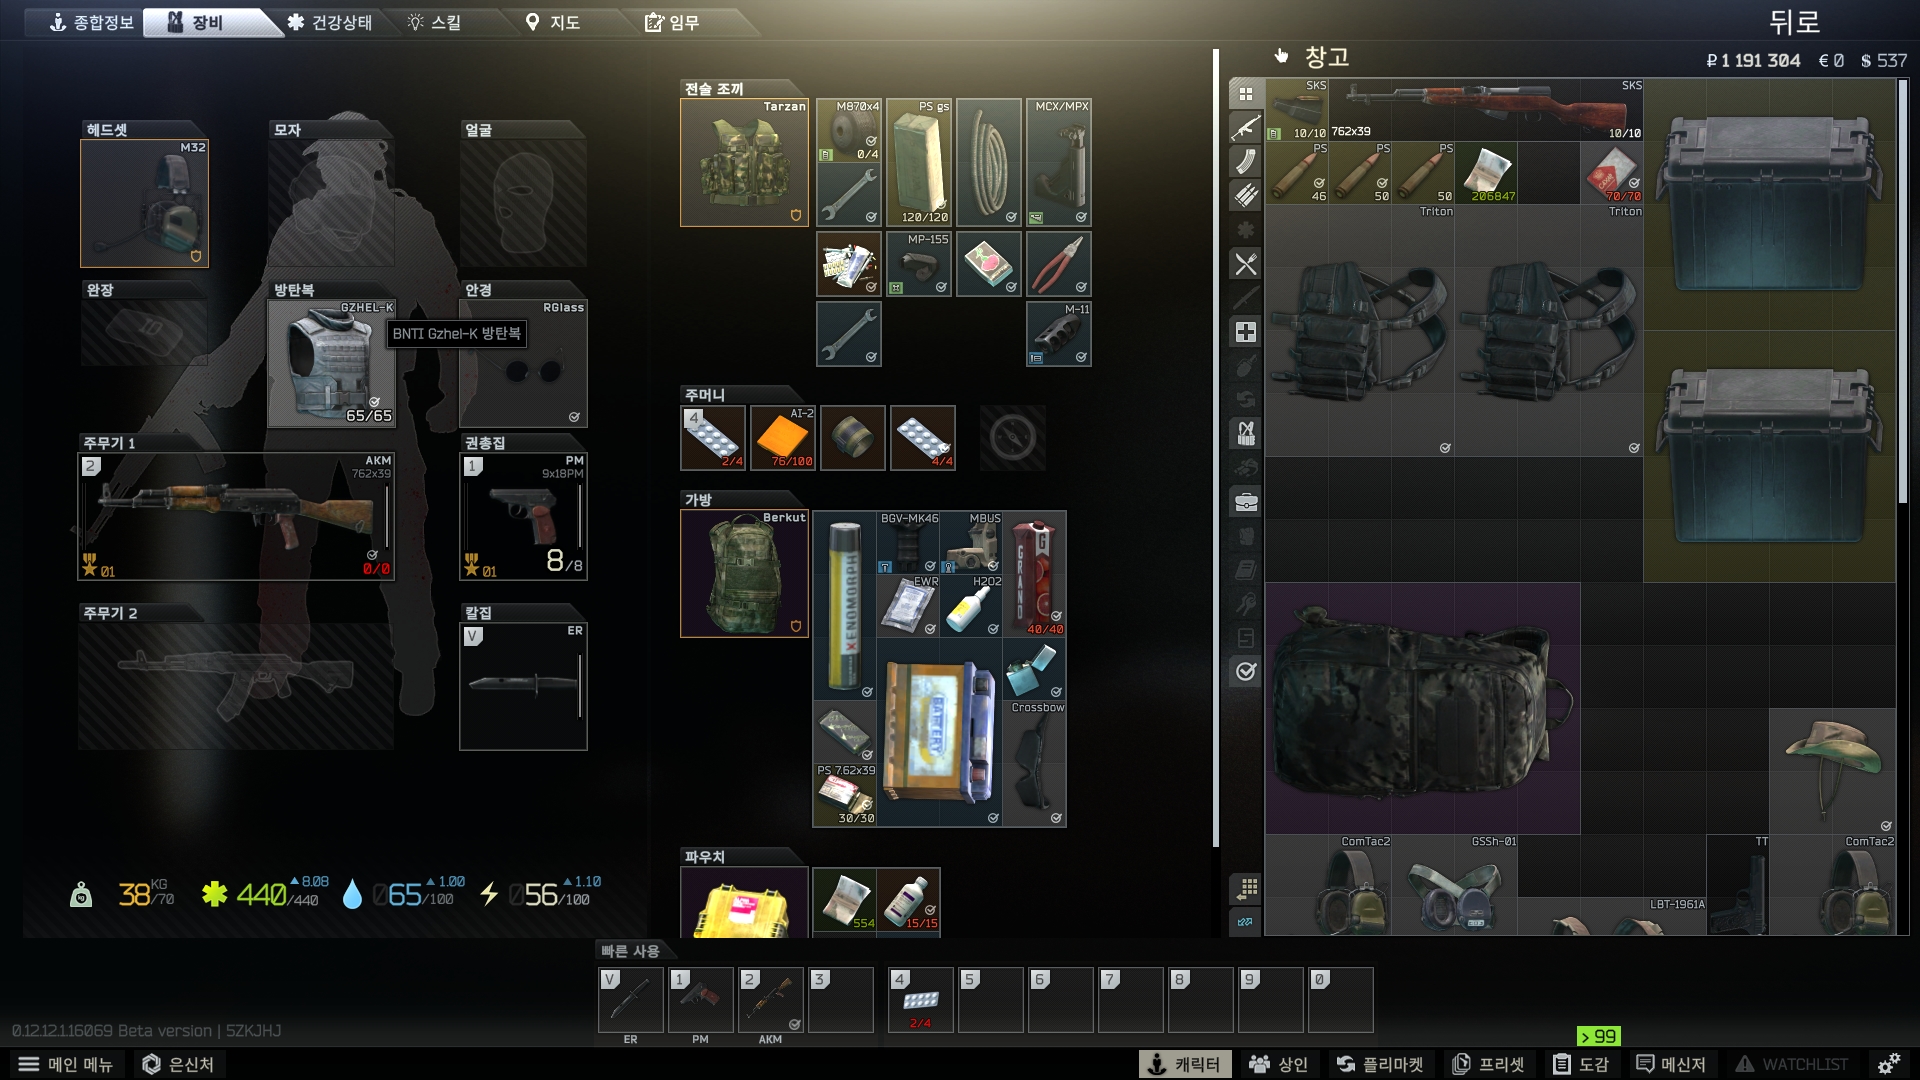Viewport: 1920px width, 1080px height.
Task: Toggle the stash auto-arrange arrows icon
Action: pos(1246,922)
